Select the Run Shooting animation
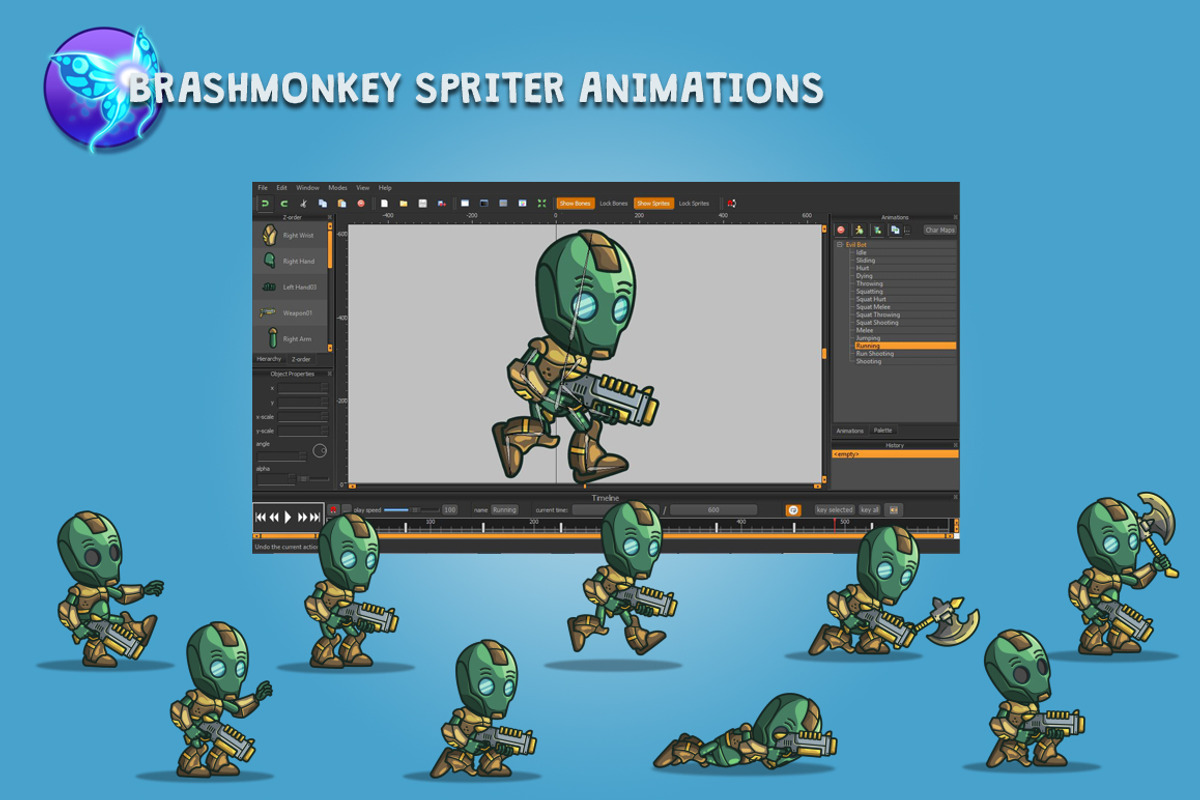1200x800 pixels. 905,353
